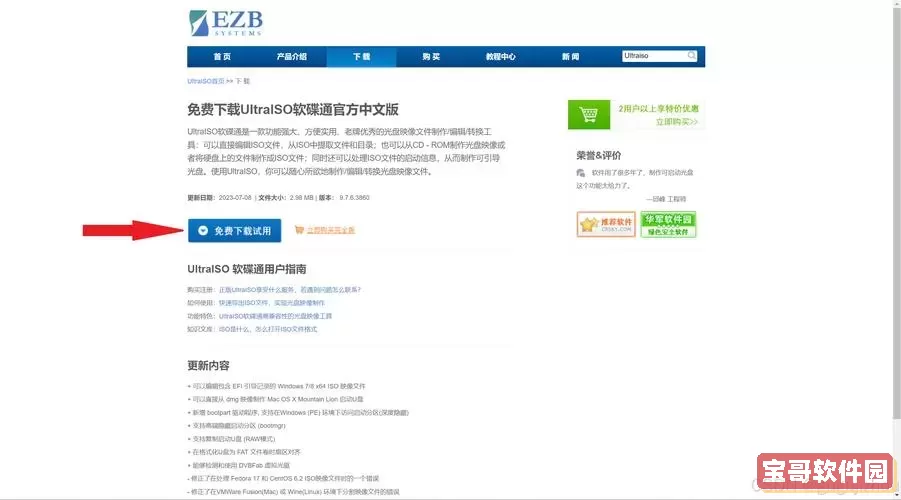Screen dimensions: 901x500
Task: Click the 免费下载试用 download button
Action: click(x=234, y=230)
